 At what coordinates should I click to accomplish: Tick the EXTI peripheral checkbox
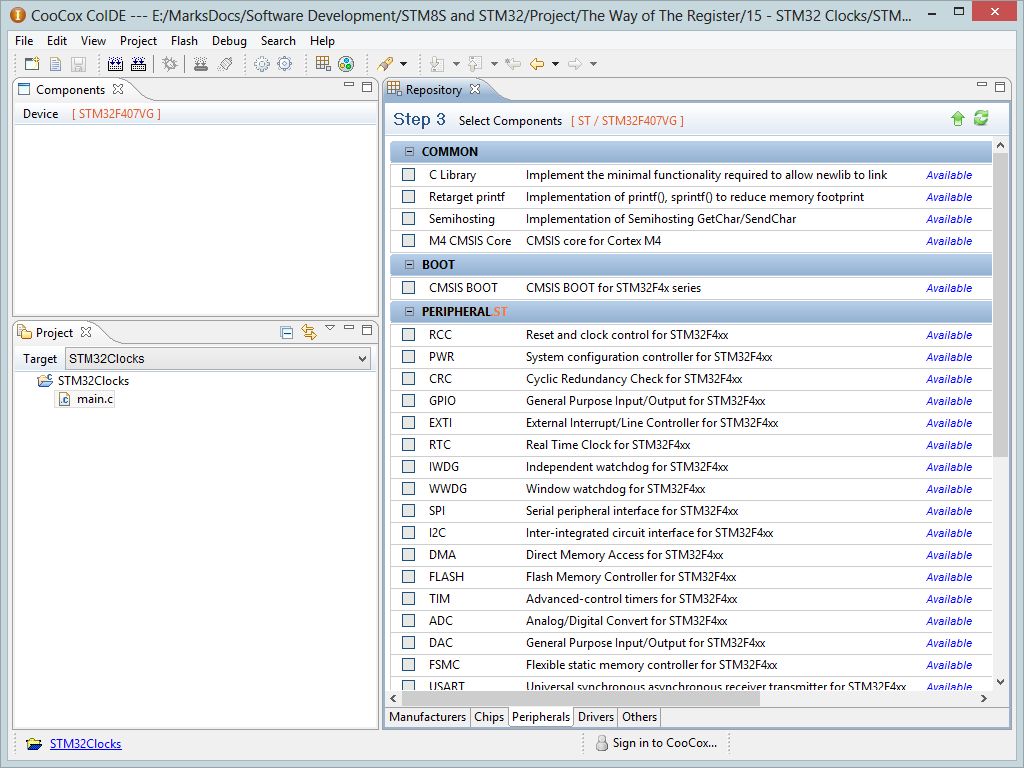click(x=409, y=423)
